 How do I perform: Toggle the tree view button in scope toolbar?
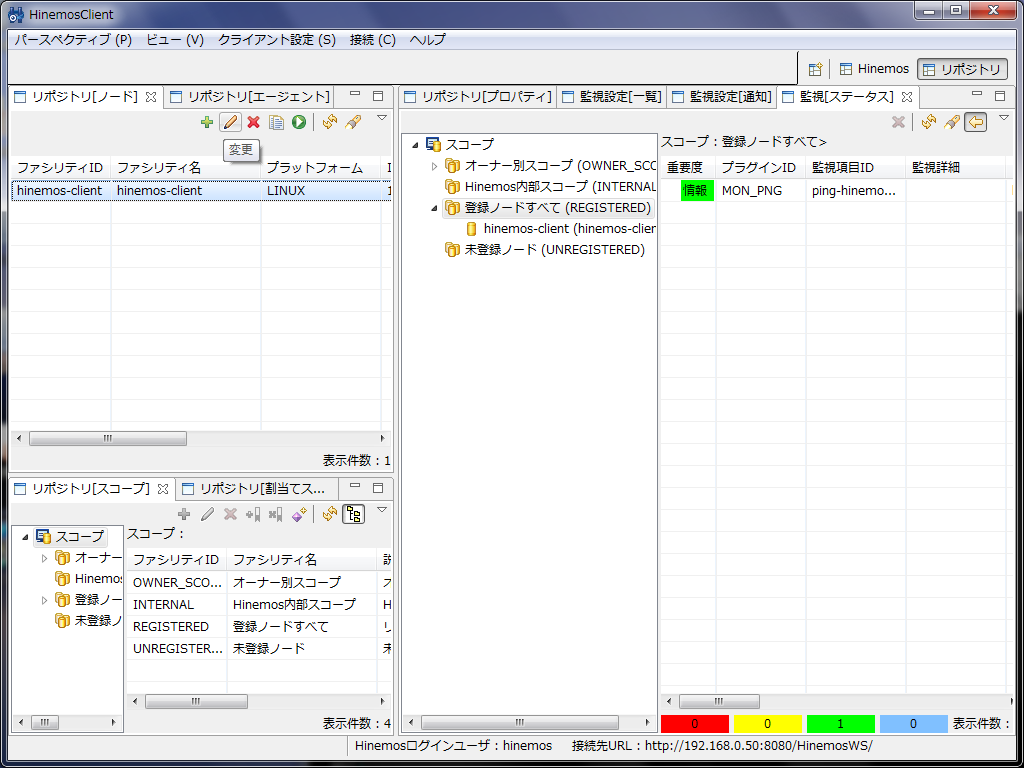[353, 515]
